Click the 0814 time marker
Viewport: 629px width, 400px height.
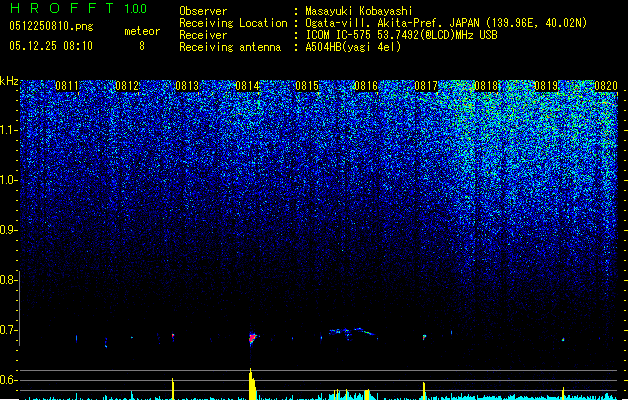pos(248,86)
